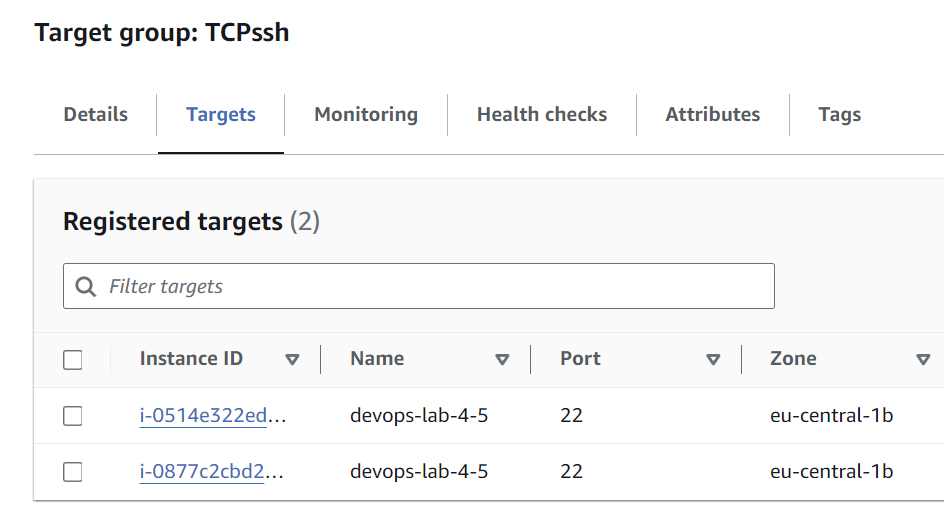Screen dimensions: 944x529
Task: Open the Health checks tab
Action: [542, 115]
